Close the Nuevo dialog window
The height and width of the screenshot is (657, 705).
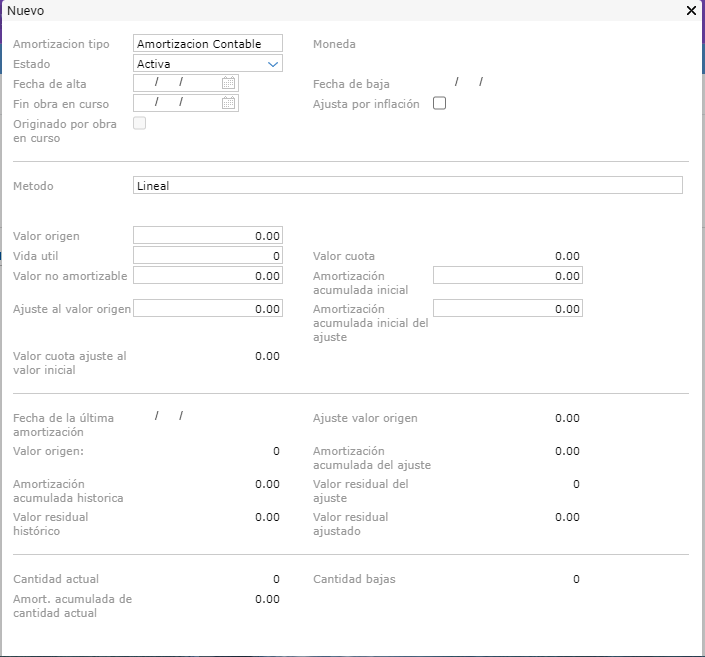691,10
